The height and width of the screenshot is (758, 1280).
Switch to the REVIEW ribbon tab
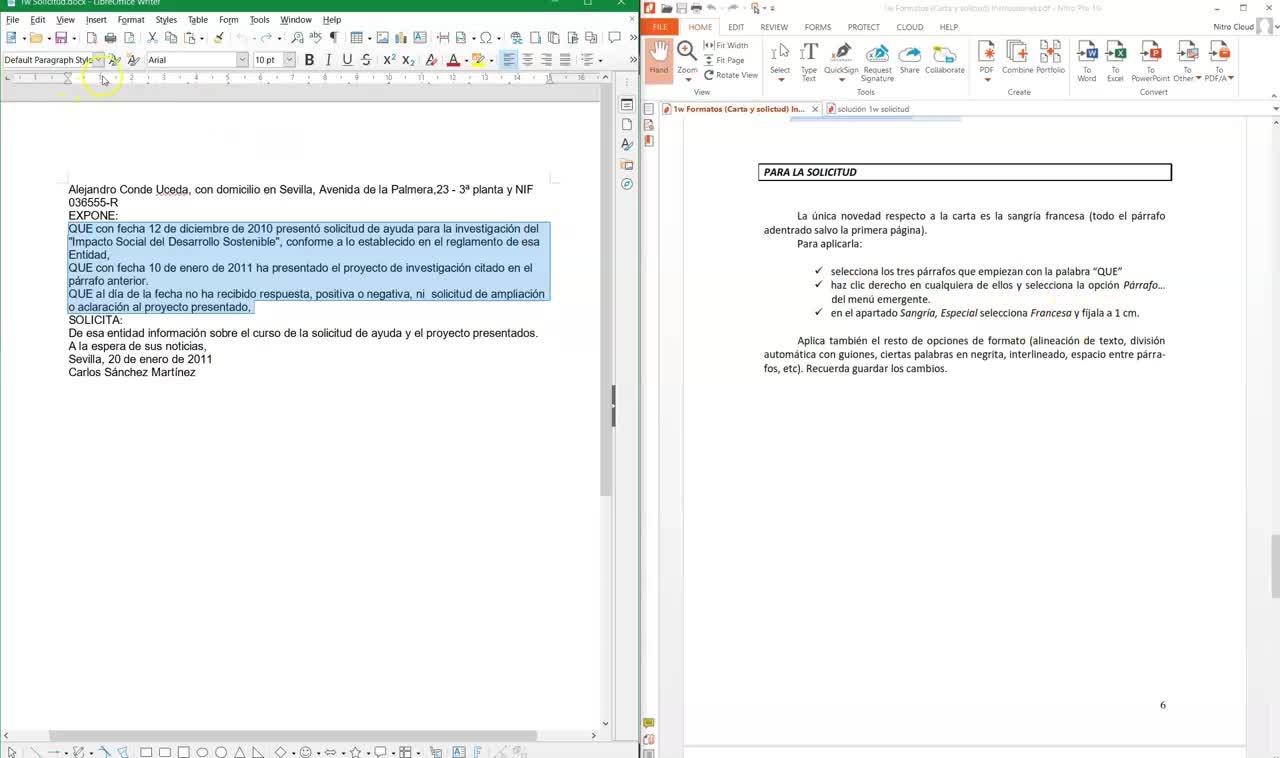pyautogui.click(x=773, y=27)
